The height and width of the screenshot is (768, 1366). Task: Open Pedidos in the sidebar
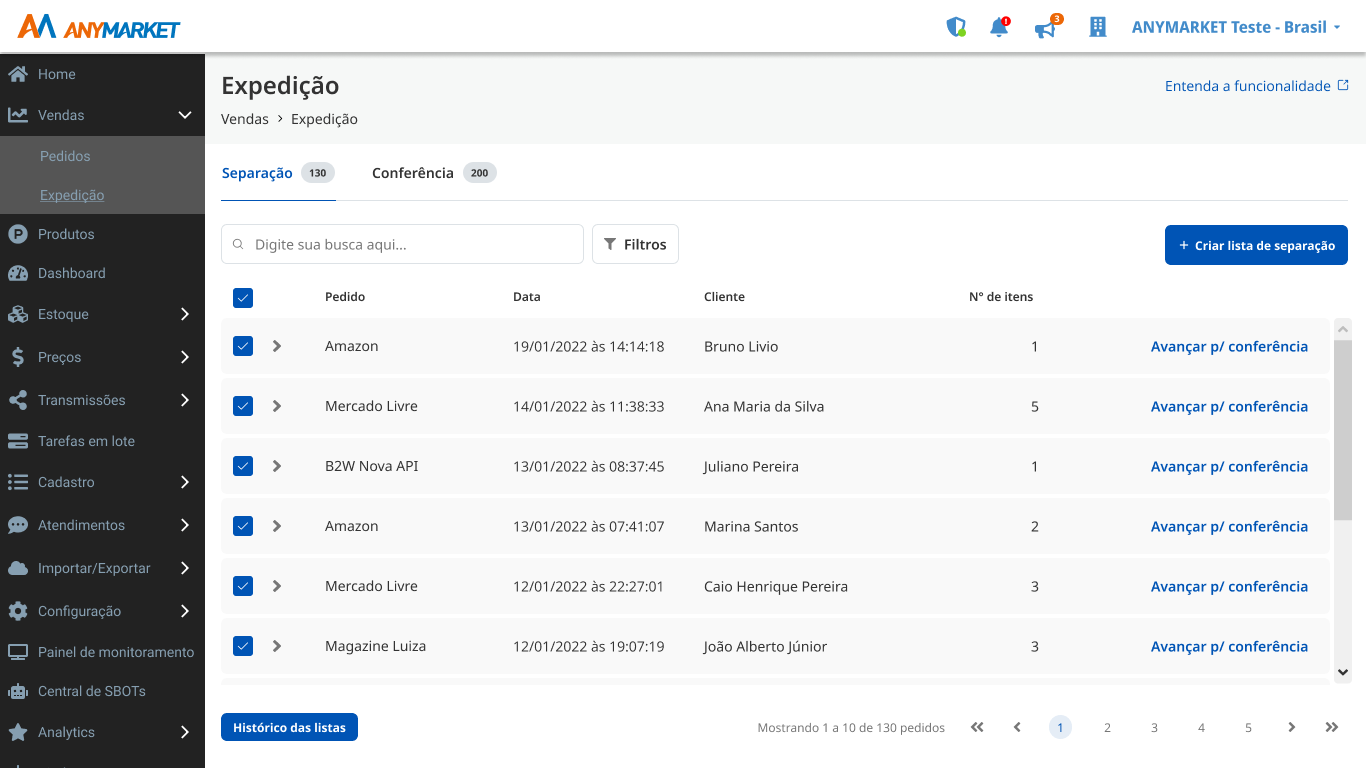coord(65,156)
